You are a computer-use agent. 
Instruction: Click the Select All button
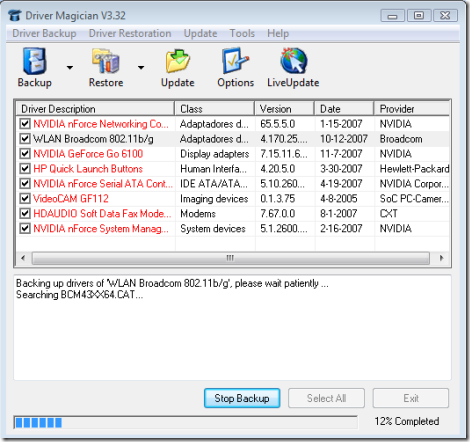(x=326, y=398)
